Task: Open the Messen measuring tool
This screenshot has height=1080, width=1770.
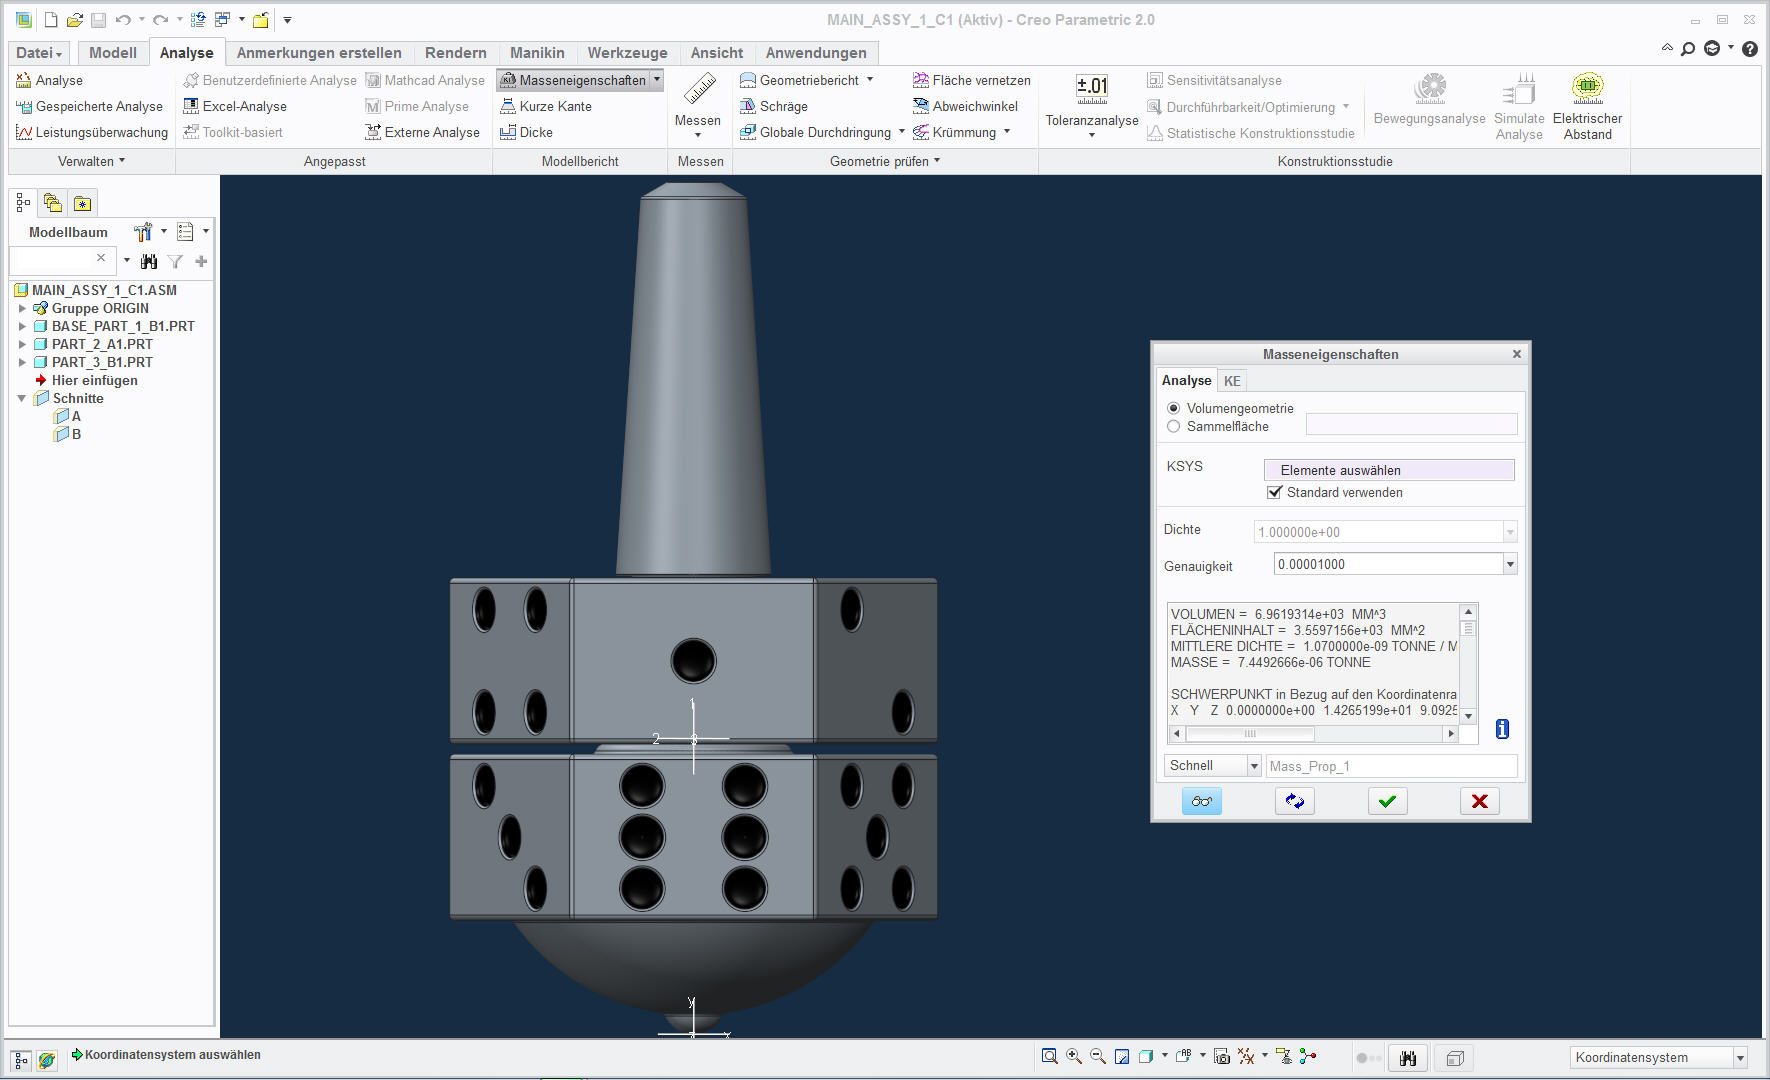Action: point(698,104)
